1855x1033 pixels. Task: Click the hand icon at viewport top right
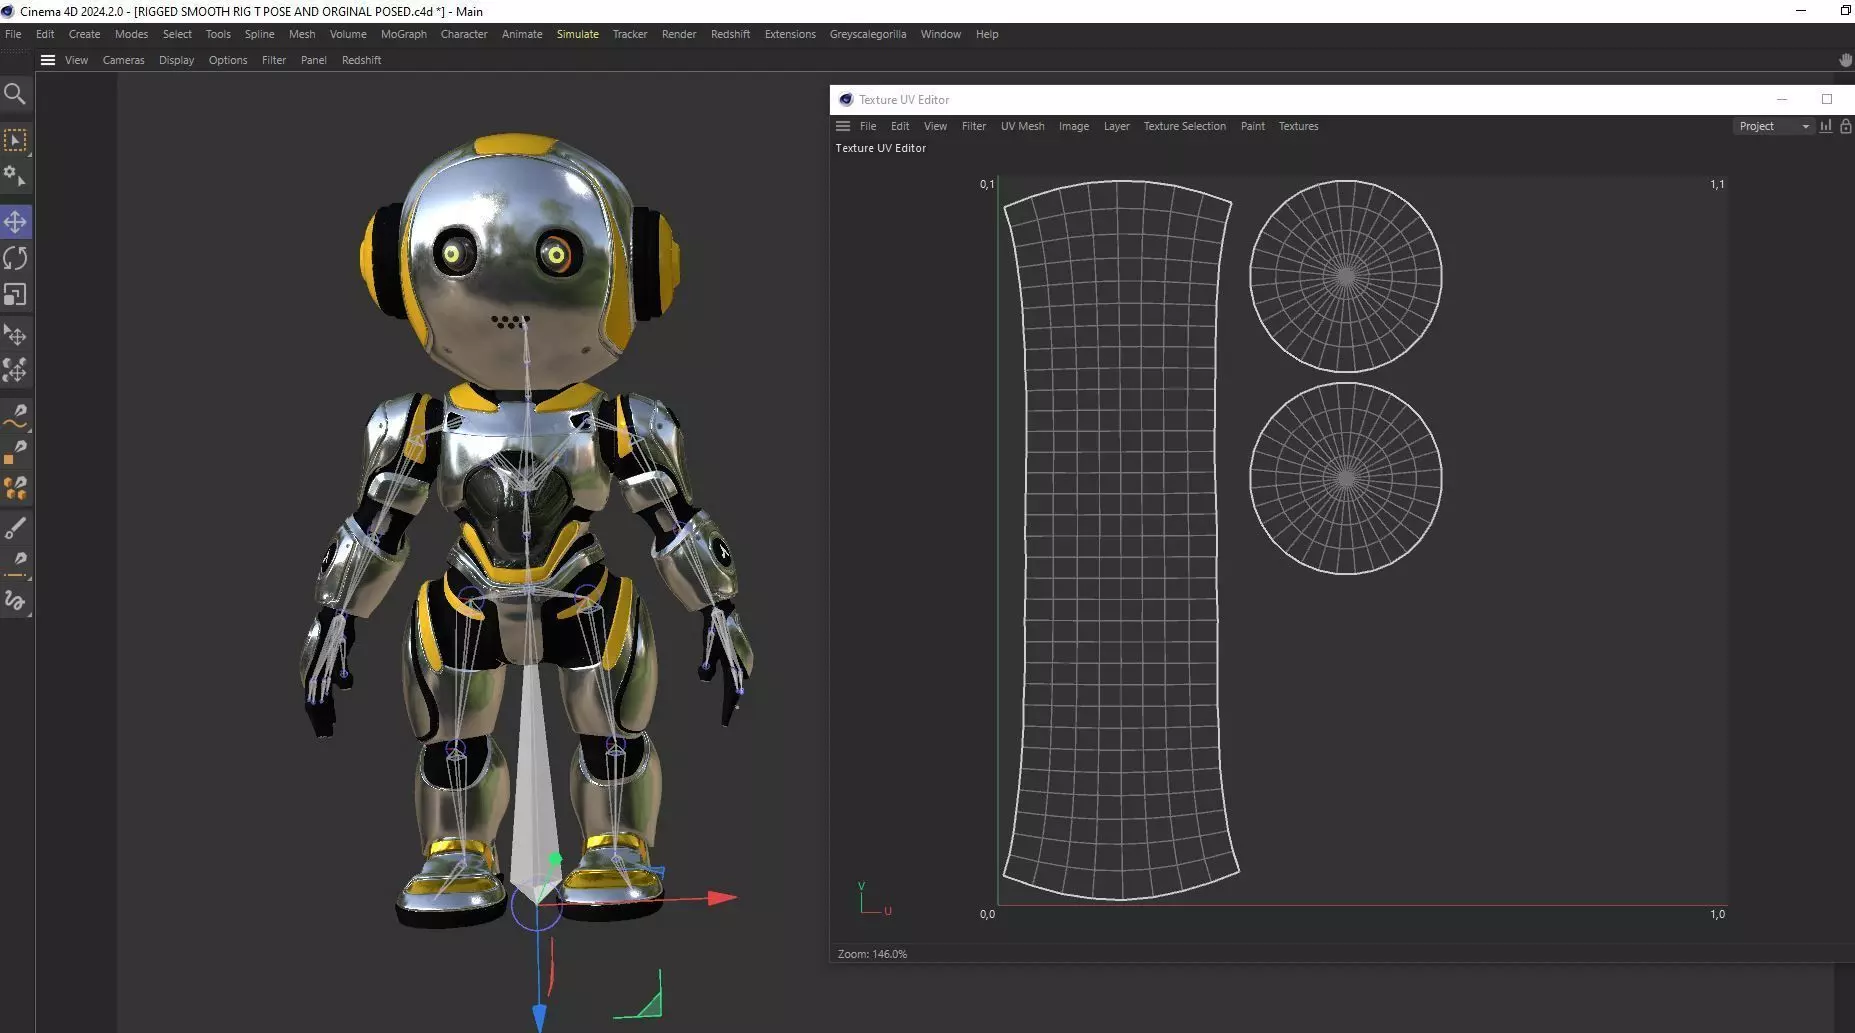pyautogui.click(x=1845, y=60)
